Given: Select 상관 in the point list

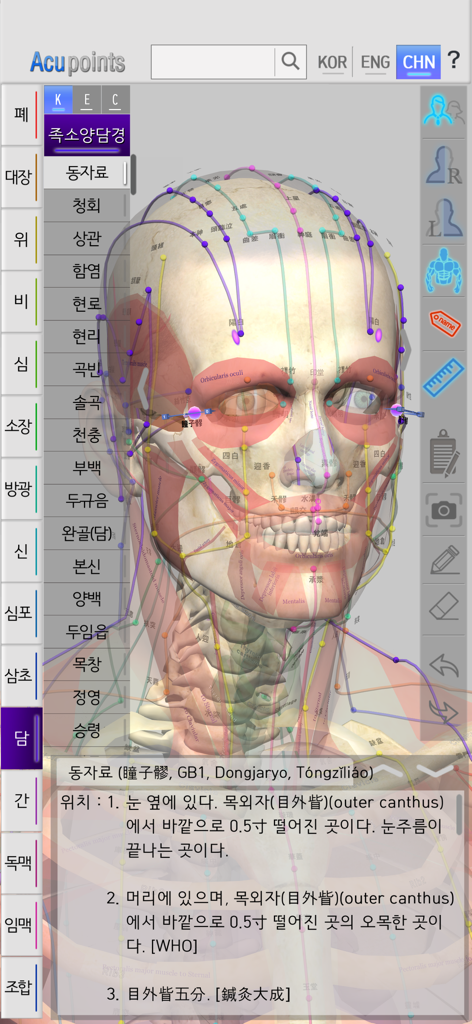Looking at the screenshot, I should tap(86, 238).
